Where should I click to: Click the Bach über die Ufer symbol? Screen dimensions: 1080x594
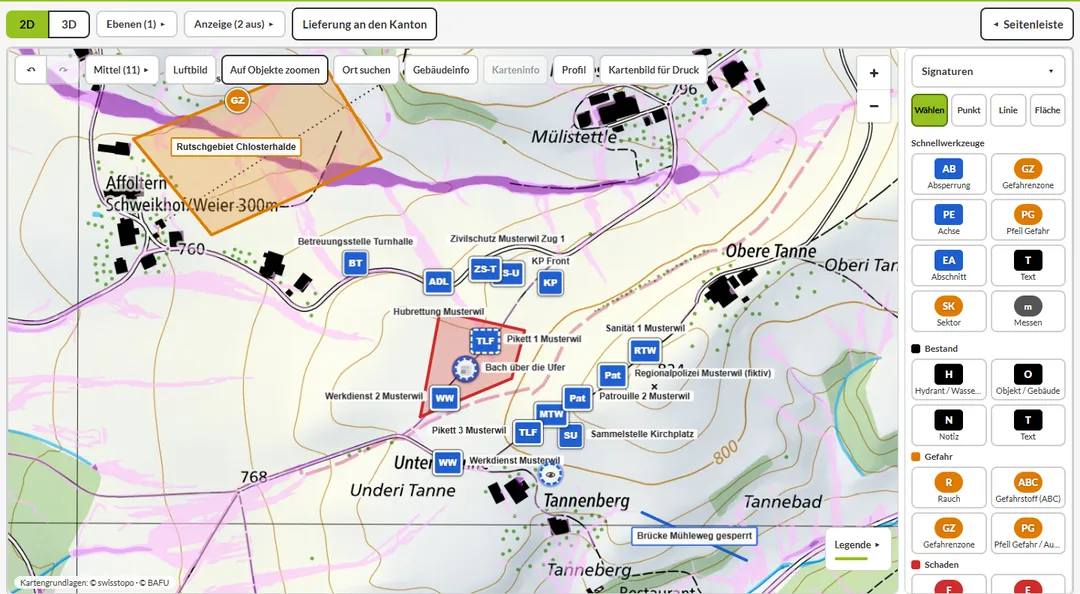tap(465, 370)
